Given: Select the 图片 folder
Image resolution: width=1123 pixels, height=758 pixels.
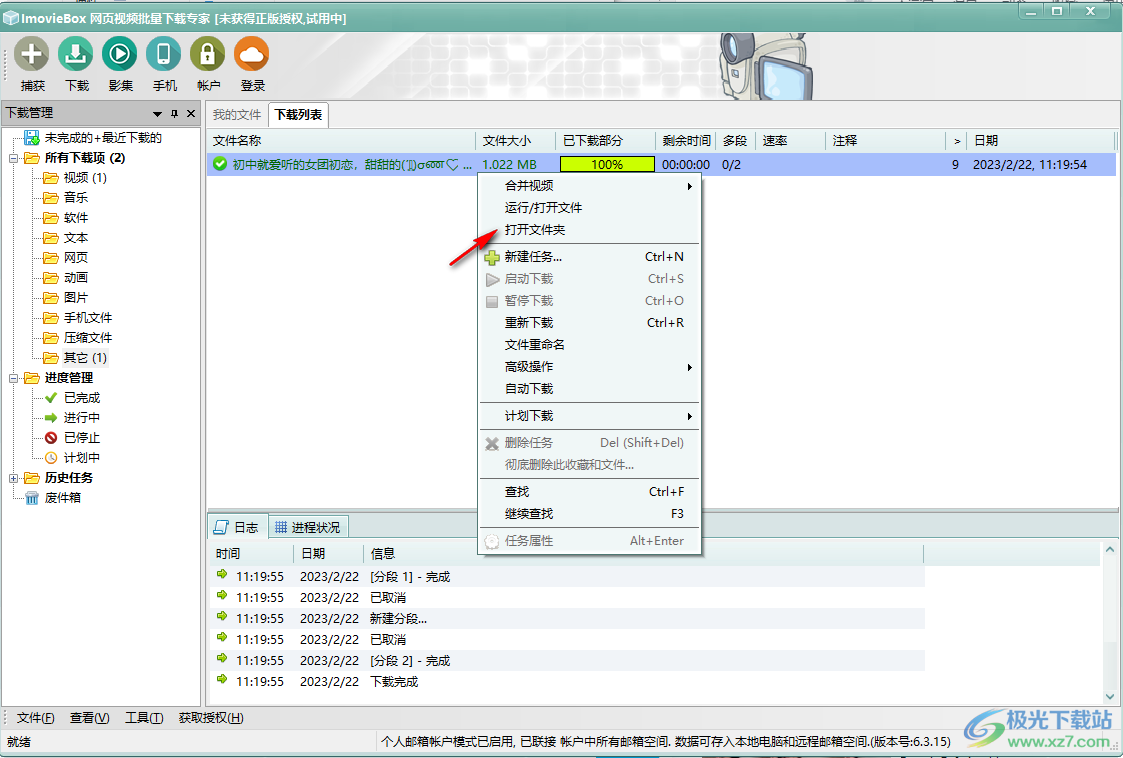Looking at the screenshot, I should 75,298.
